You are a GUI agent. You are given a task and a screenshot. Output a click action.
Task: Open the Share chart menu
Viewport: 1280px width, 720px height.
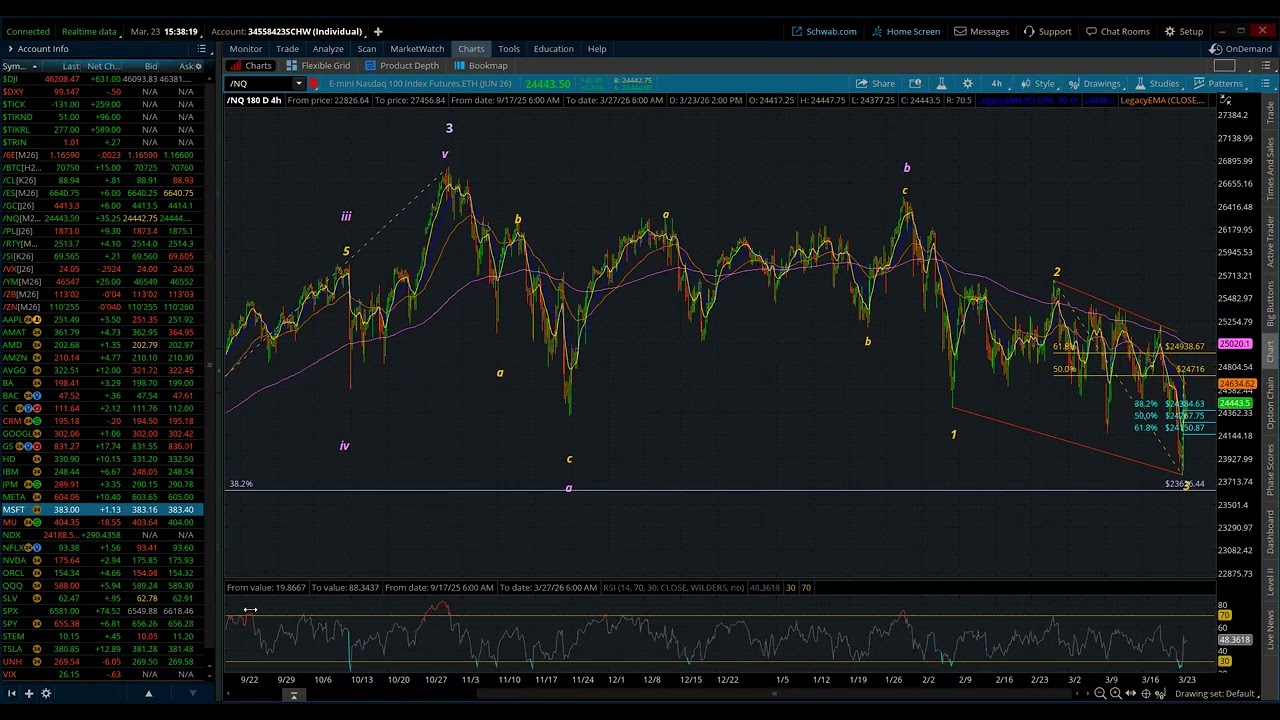pos(875,83)
